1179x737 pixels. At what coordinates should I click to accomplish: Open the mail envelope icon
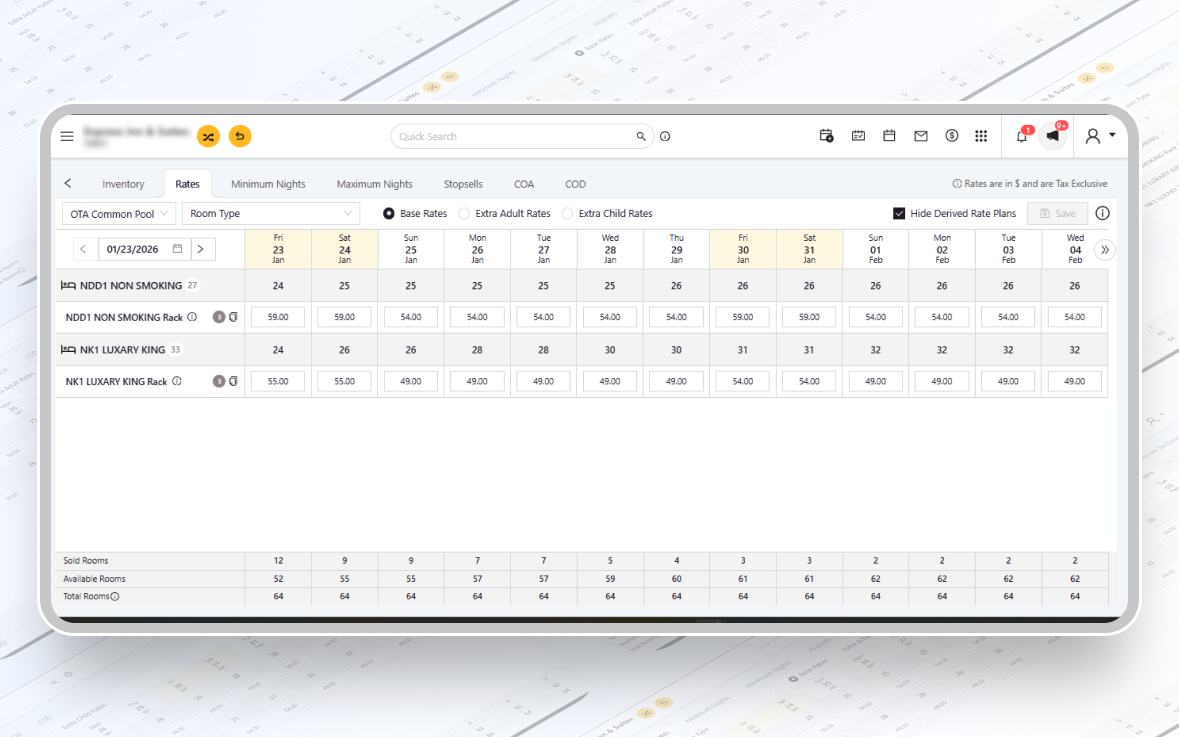pos(920,136)
